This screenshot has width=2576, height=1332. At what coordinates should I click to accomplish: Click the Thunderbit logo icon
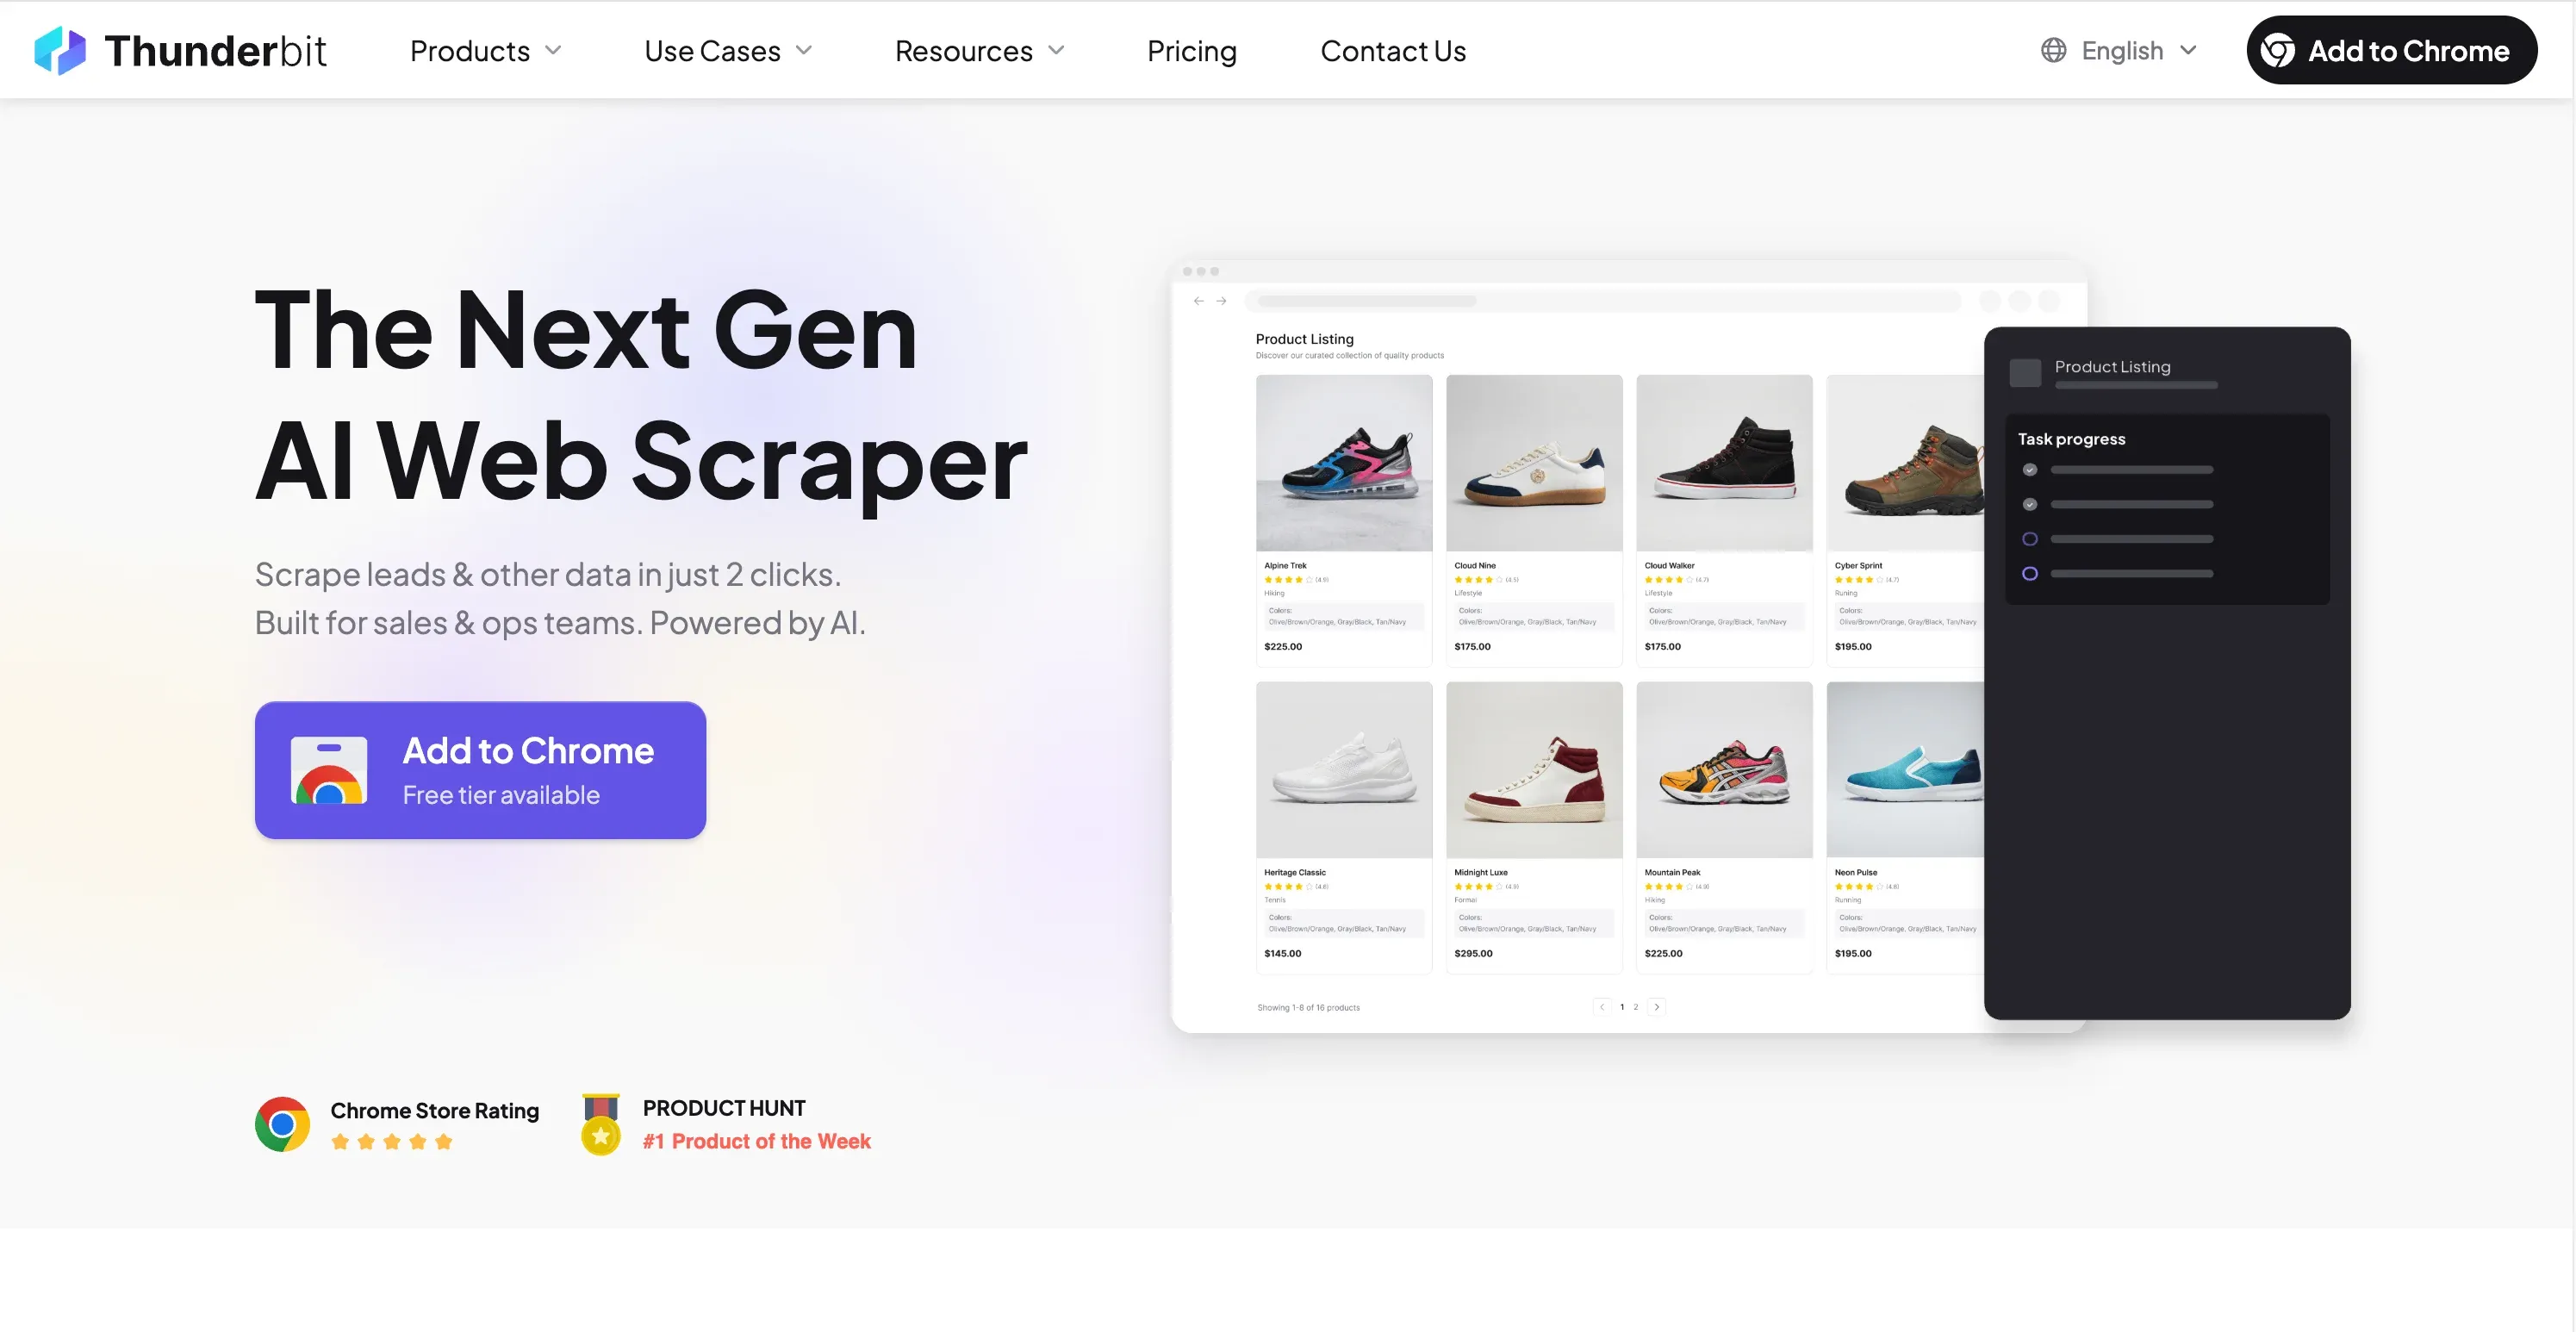click(60, 50)
